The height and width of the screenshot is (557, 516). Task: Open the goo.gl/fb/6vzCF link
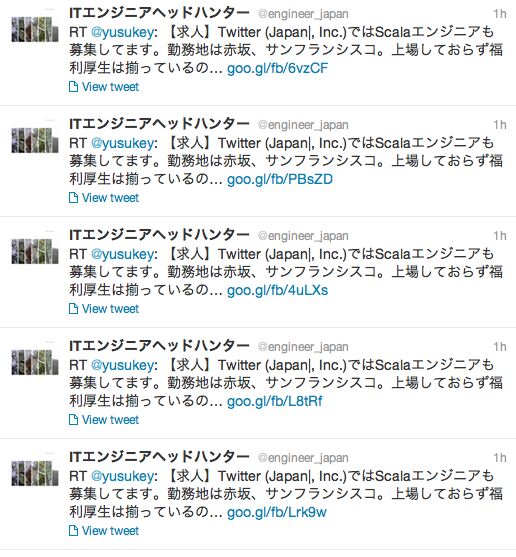[277, 68]
